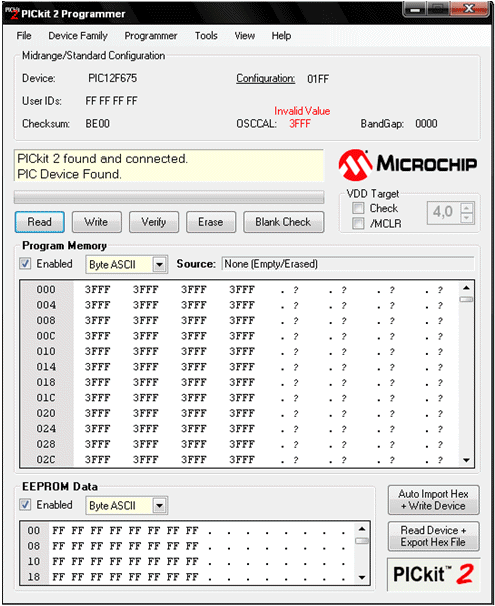Screen dimensions: 495x606
Task: Click the Blank Check button
Action: [x=284, y=222]
